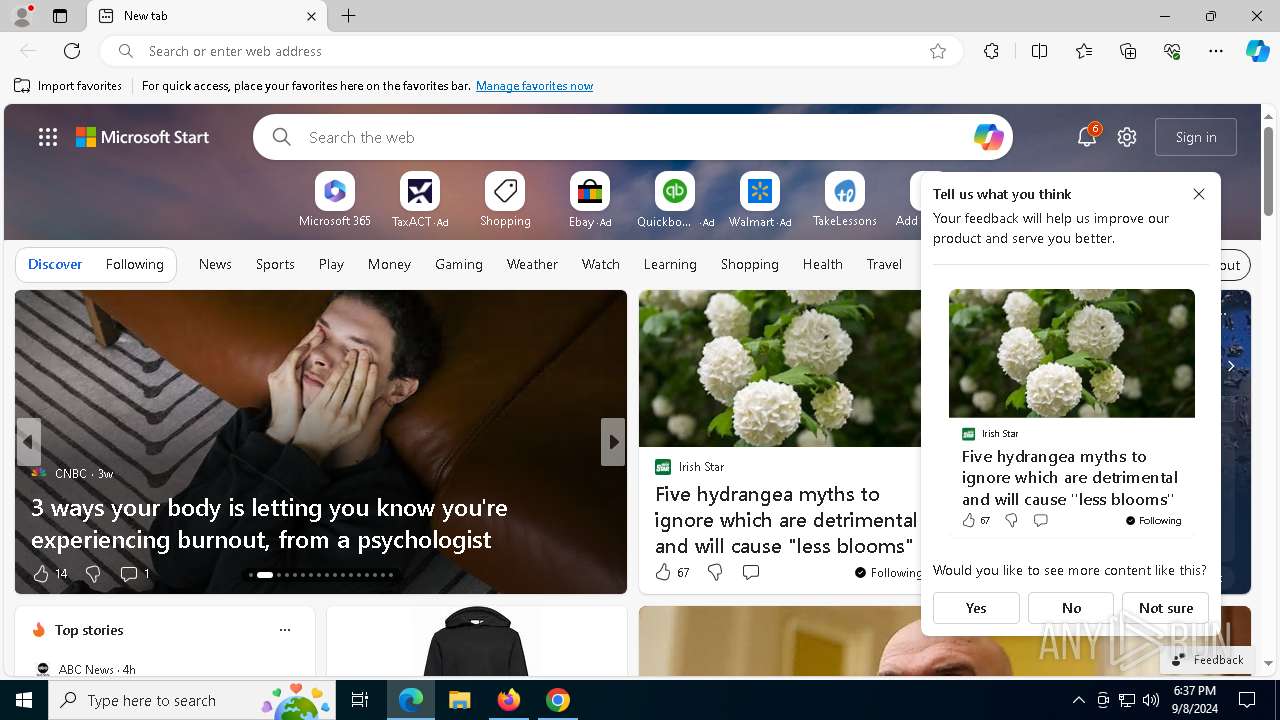This screenshot has height=720, width=1280.
Task: Show previous carousel story arrow
Action: (28, 442)
